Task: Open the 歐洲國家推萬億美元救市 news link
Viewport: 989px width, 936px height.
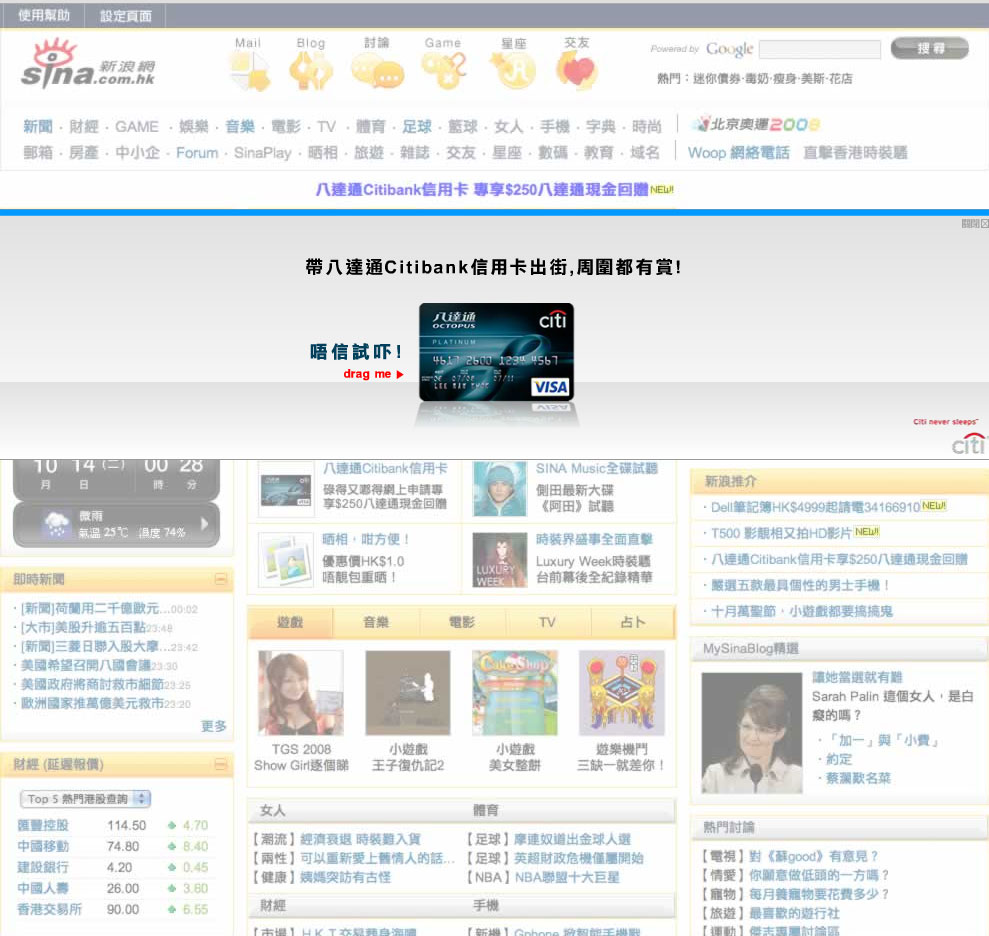Action: tap(92, 703)
